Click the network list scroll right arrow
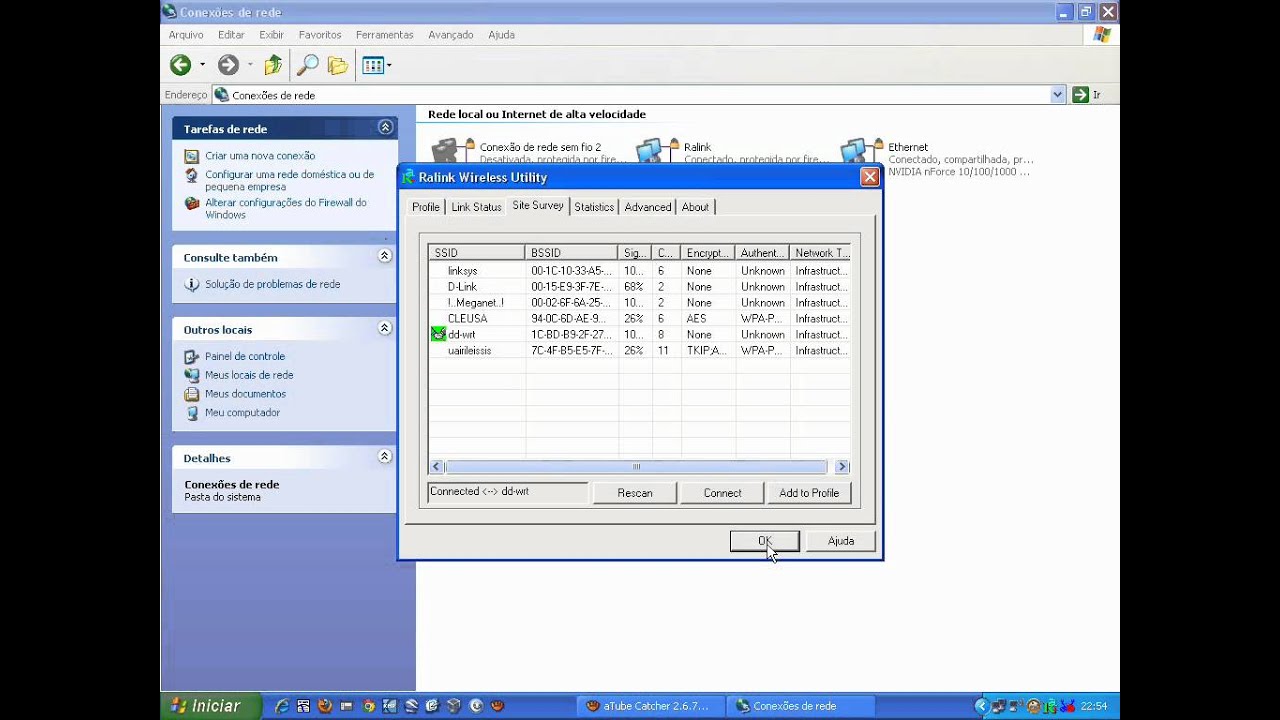This screenshot has width=1280, height=720. (842, 467)
